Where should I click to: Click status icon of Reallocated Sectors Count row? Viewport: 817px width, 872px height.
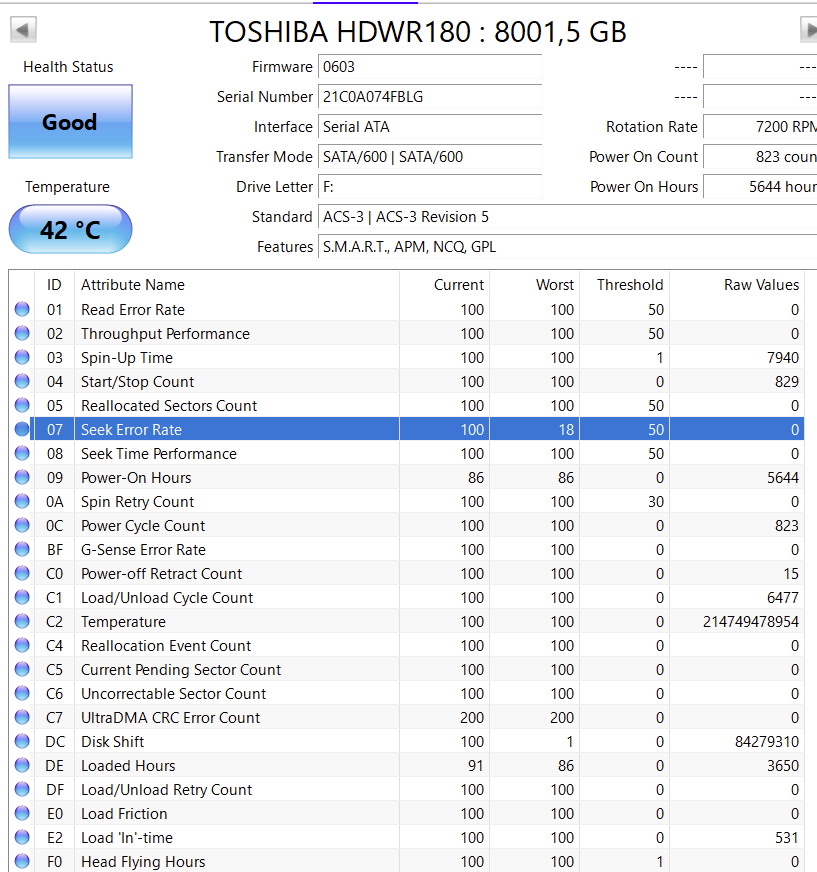tap(22, 405)
